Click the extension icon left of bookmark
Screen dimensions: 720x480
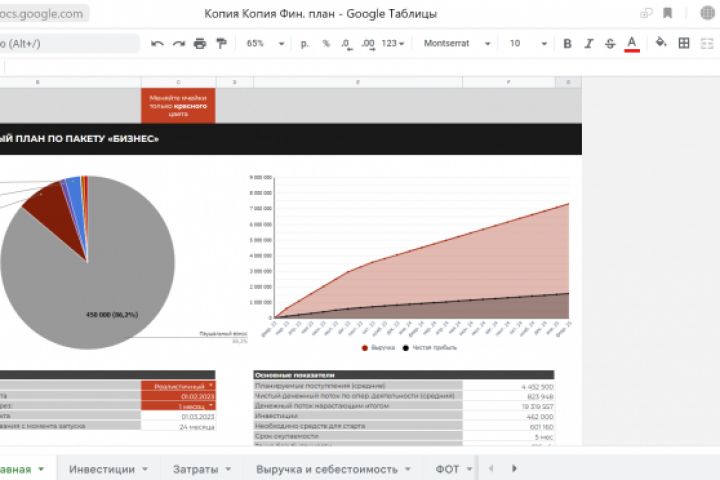(x=646, y=13)
